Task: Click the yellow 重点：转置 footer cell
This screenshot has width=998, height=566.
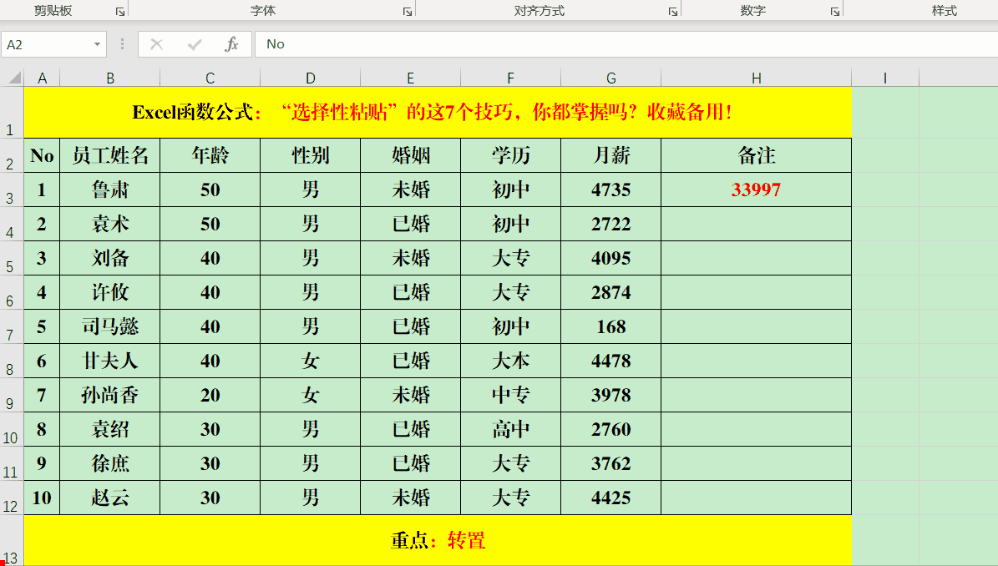Action: pyautogui.click(x=438, y=541)
